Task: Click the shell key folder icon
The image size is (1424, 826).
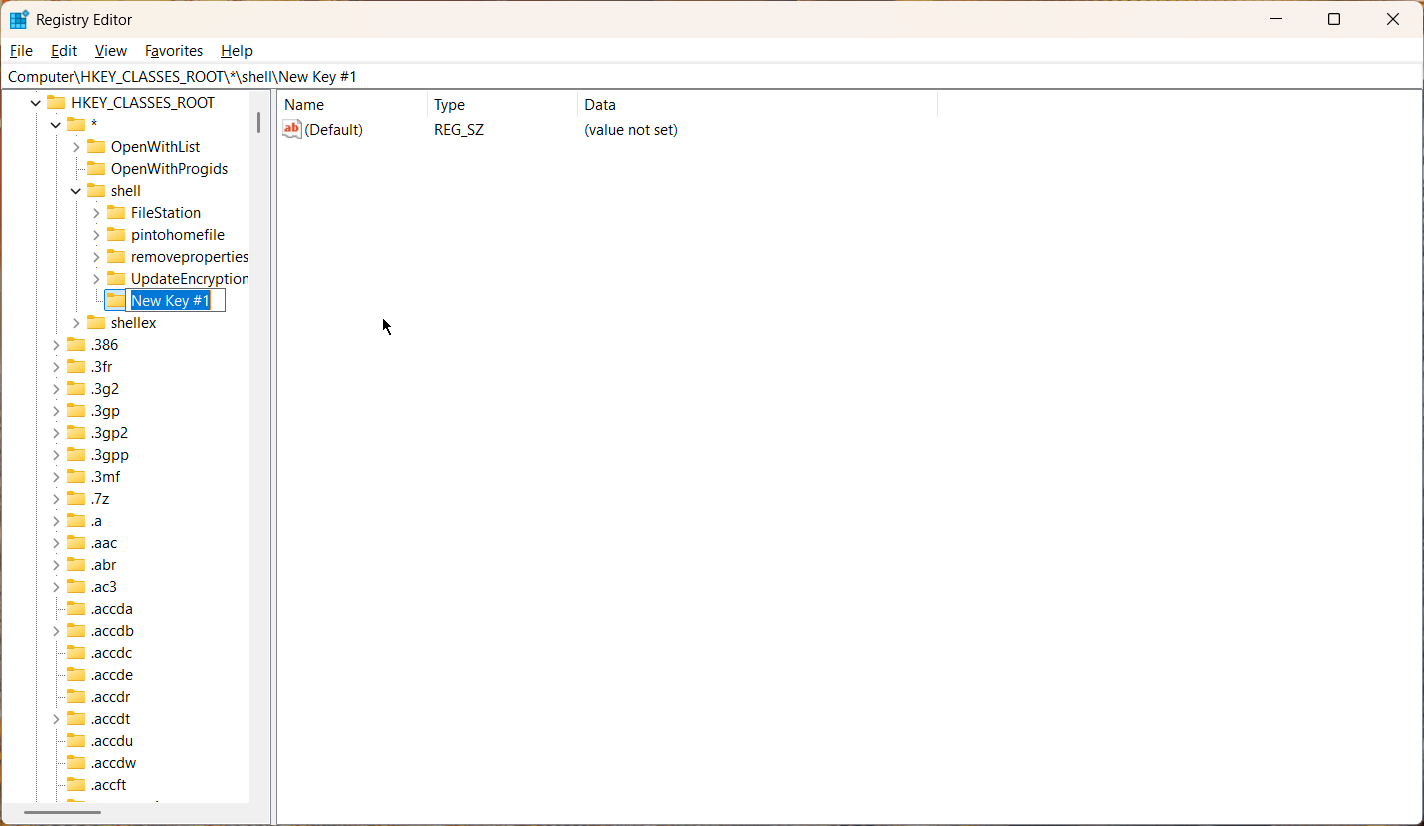Action: click(96, 190)
